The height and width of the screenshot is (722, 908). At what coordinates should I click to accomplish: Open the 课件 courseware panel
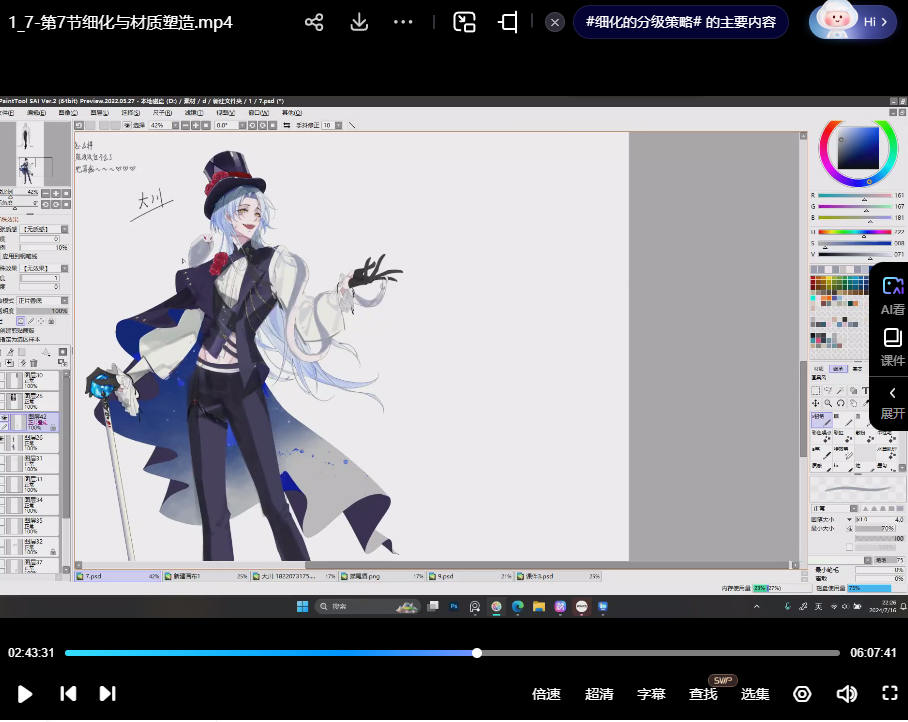pyautogui.click(x=891, y=347)
